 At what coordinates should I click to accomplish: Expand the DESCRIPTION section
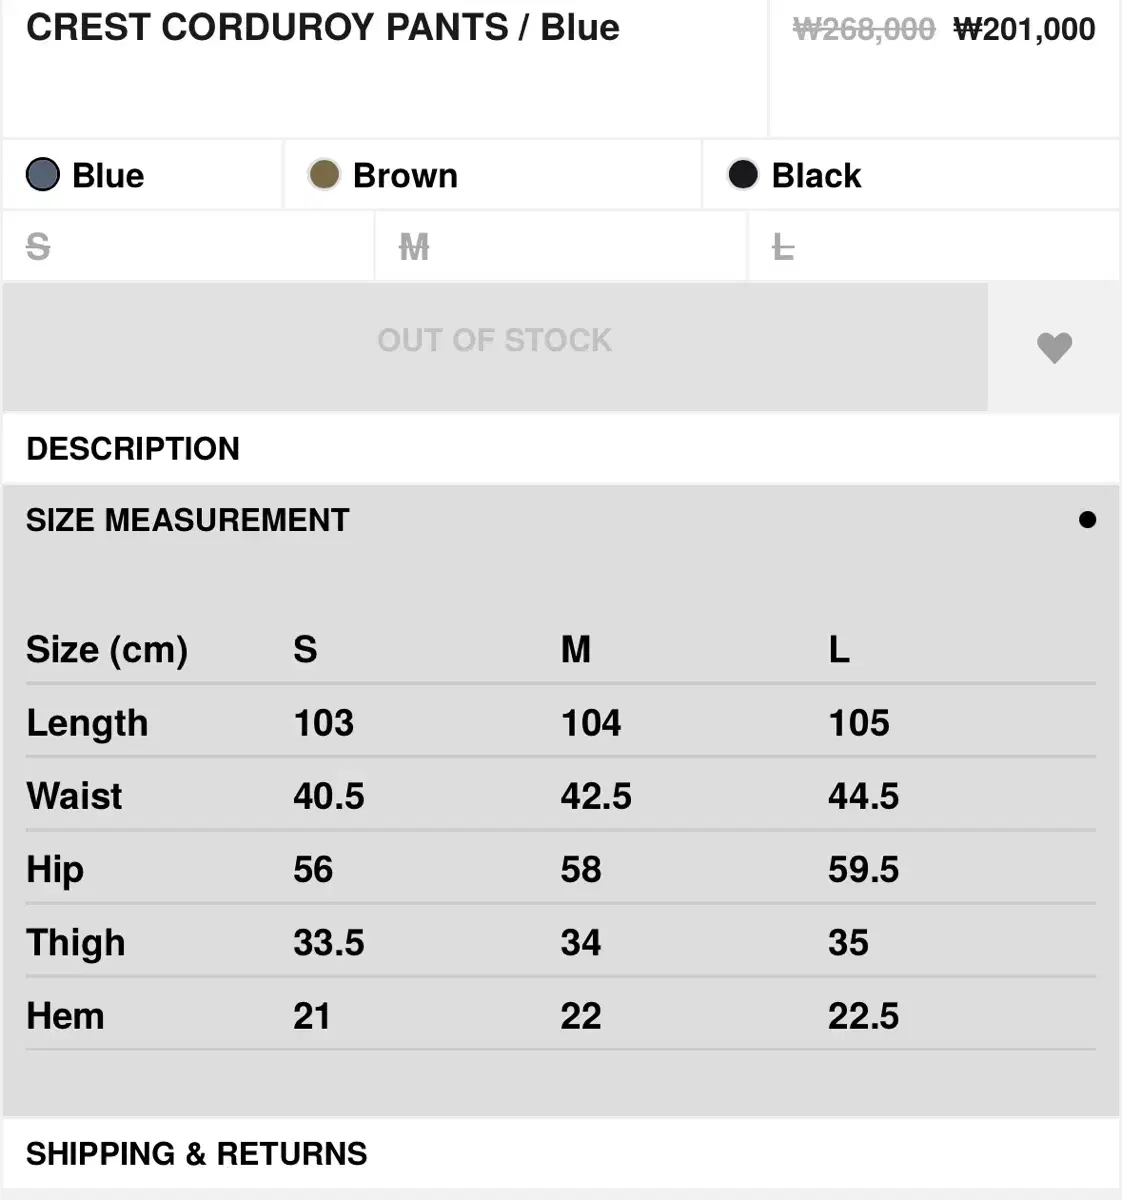[x=133, y=449]
